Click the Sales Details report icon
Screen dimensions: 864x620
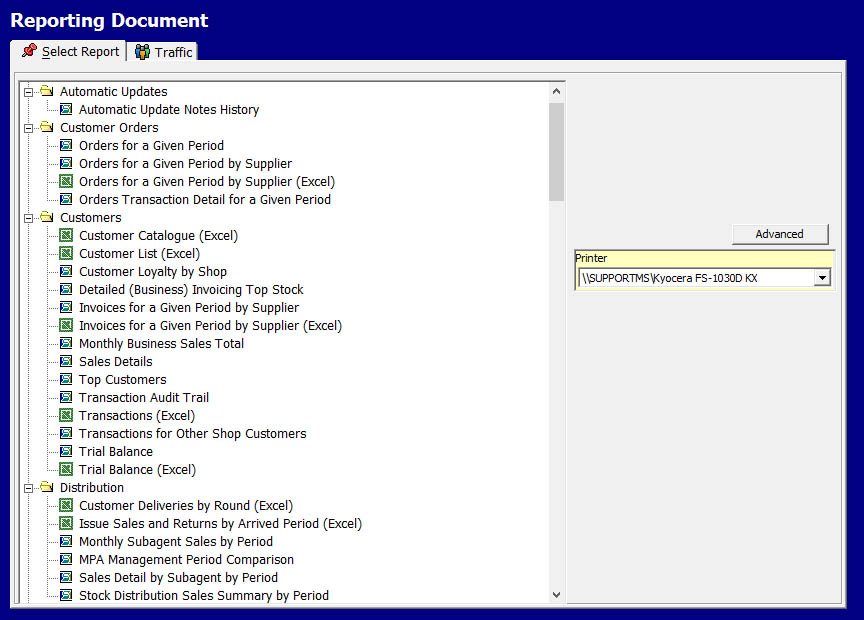pos(66,362)
